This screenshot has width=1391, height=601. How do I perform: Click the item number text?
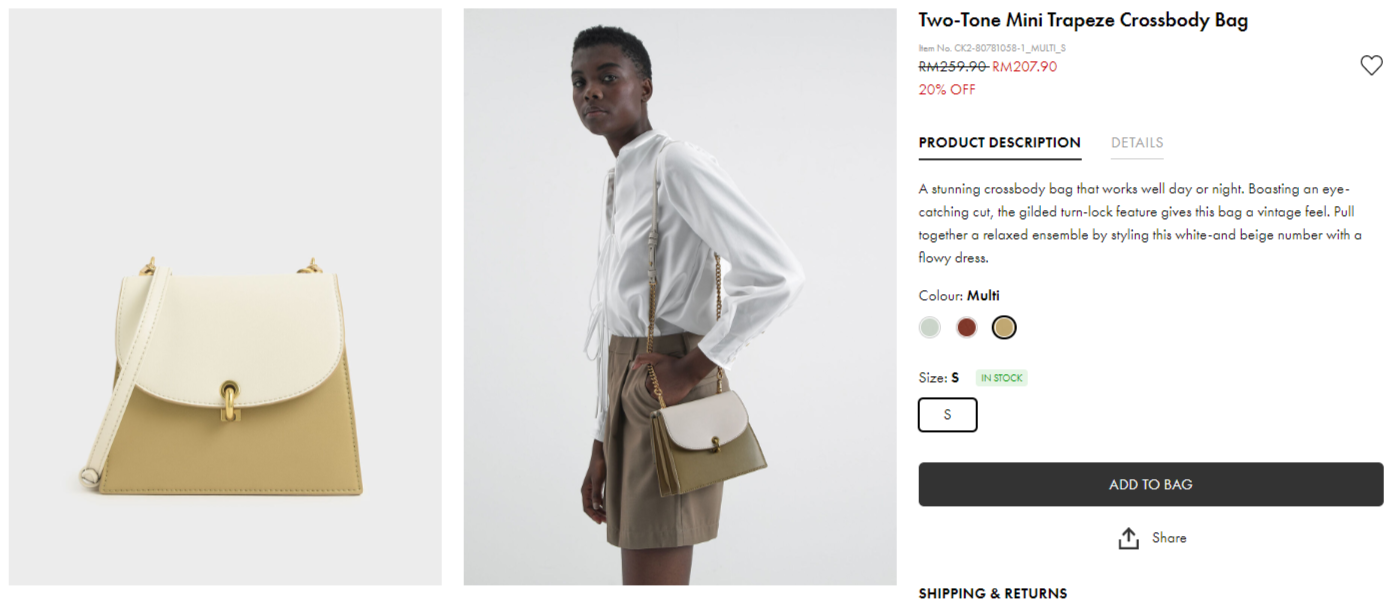(992, 47)
